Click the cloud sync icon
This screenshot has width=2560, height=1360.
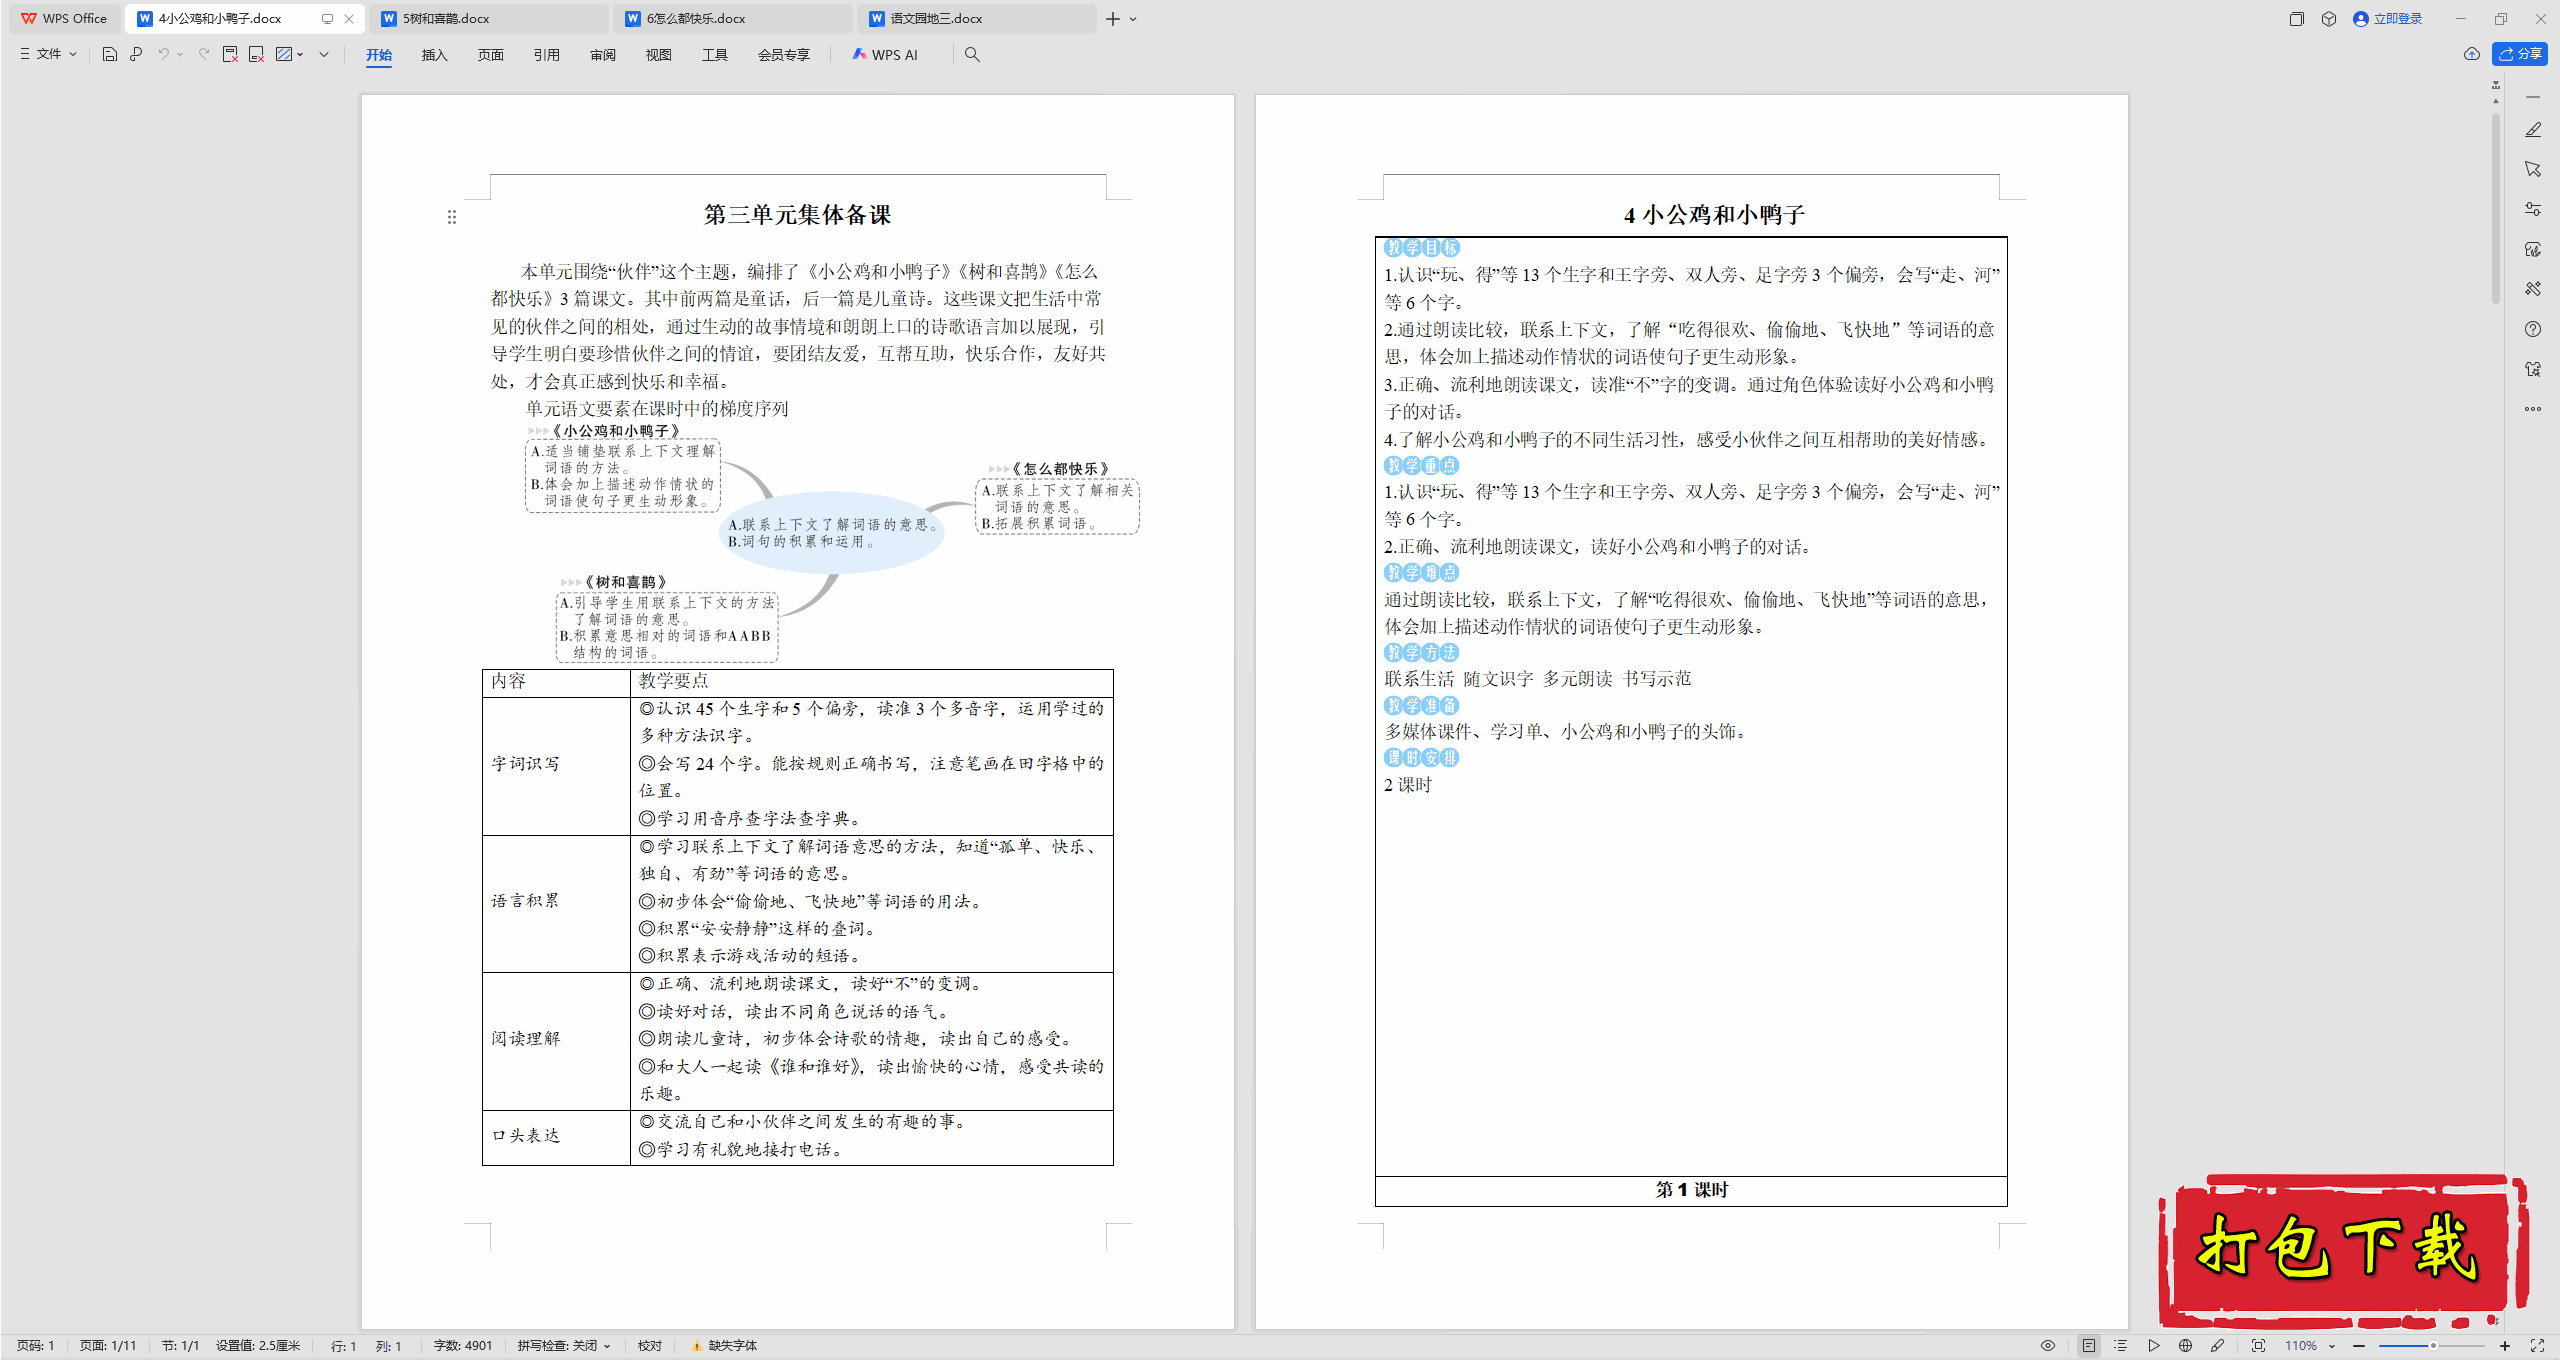pos(2471,54)
